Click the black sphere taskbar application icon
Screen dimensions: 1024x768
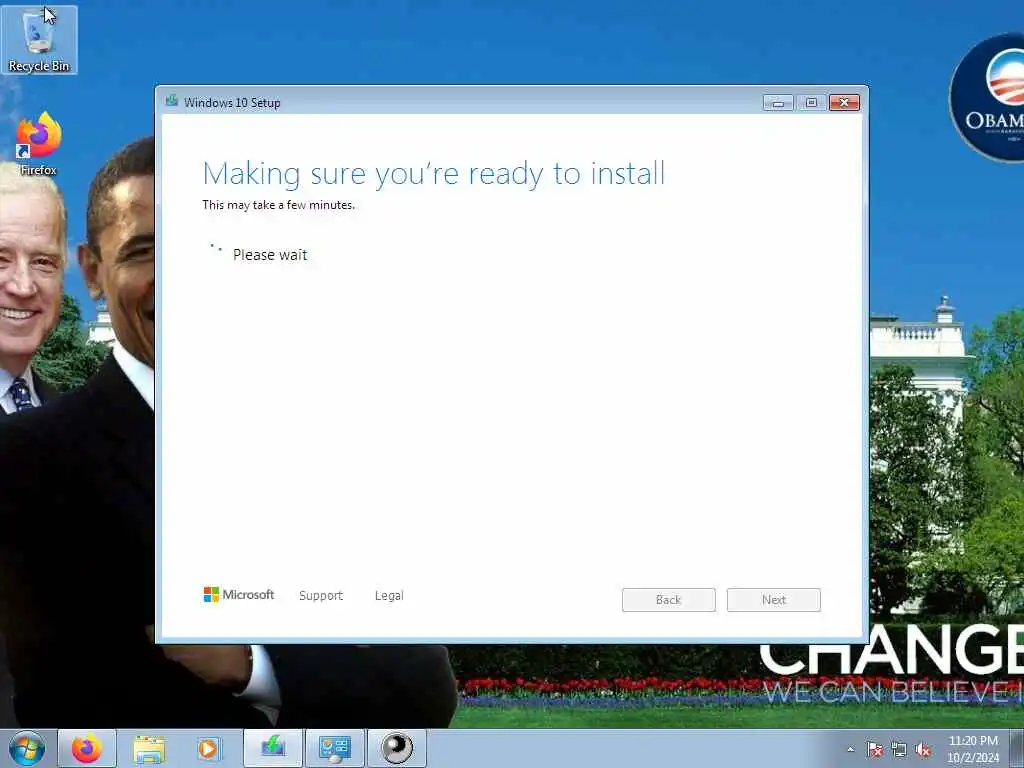(x=396, y=748)
